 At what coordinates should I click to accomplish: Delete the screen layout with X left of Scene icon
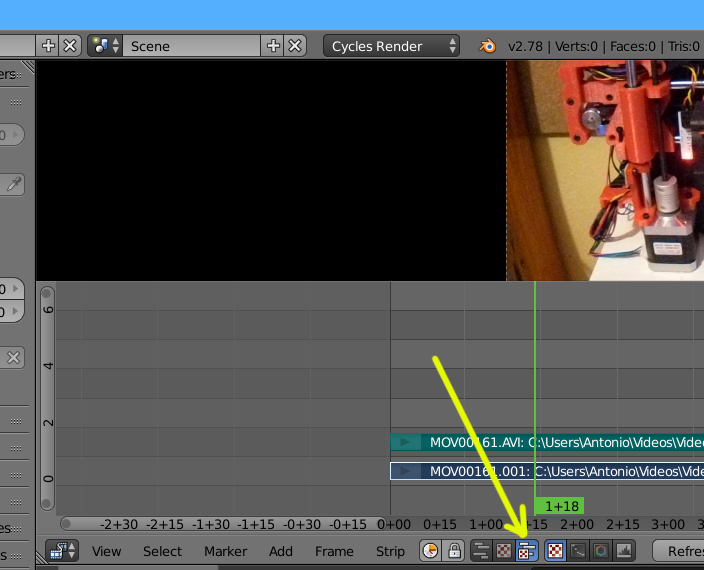70,46
